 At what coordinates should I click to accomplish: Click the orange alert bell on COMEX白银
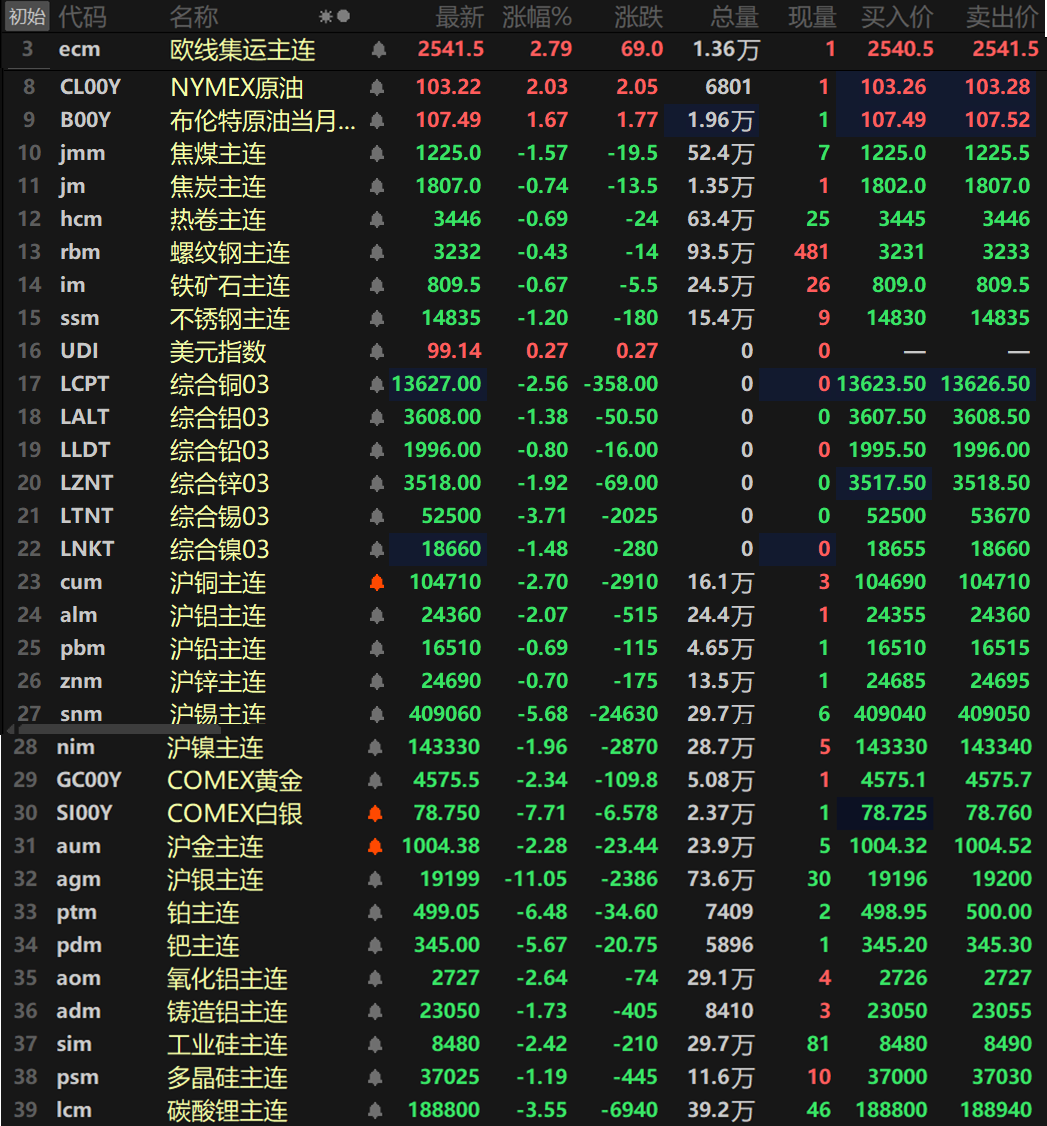pos(374,814)
